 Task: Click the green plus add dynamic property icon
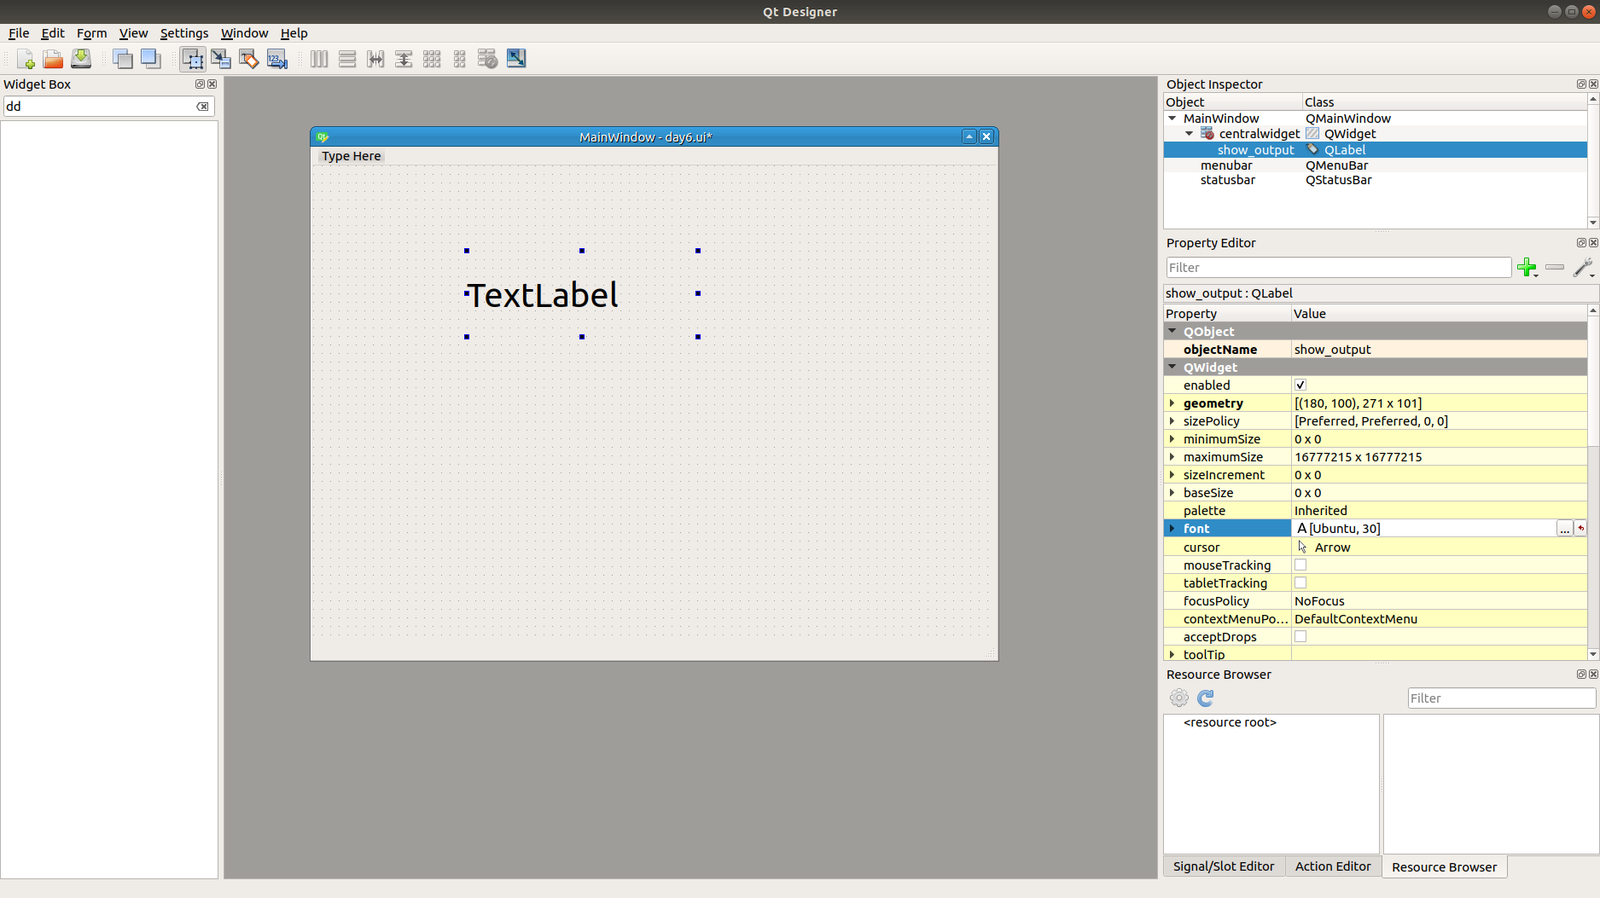tap(1526, 267)
